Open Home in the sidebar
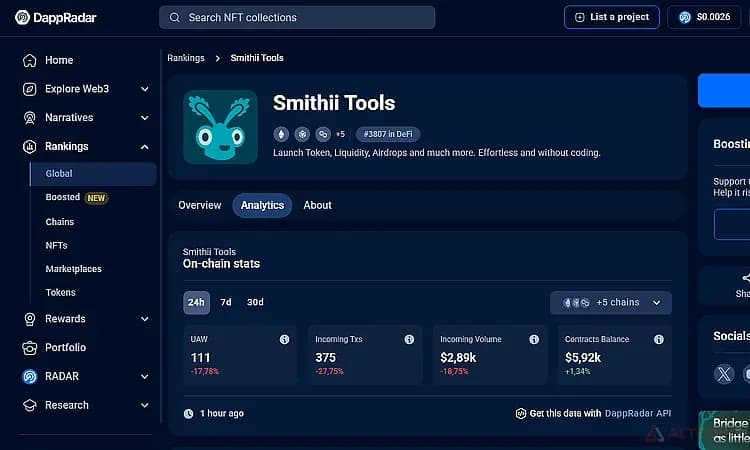 [59, 60]
